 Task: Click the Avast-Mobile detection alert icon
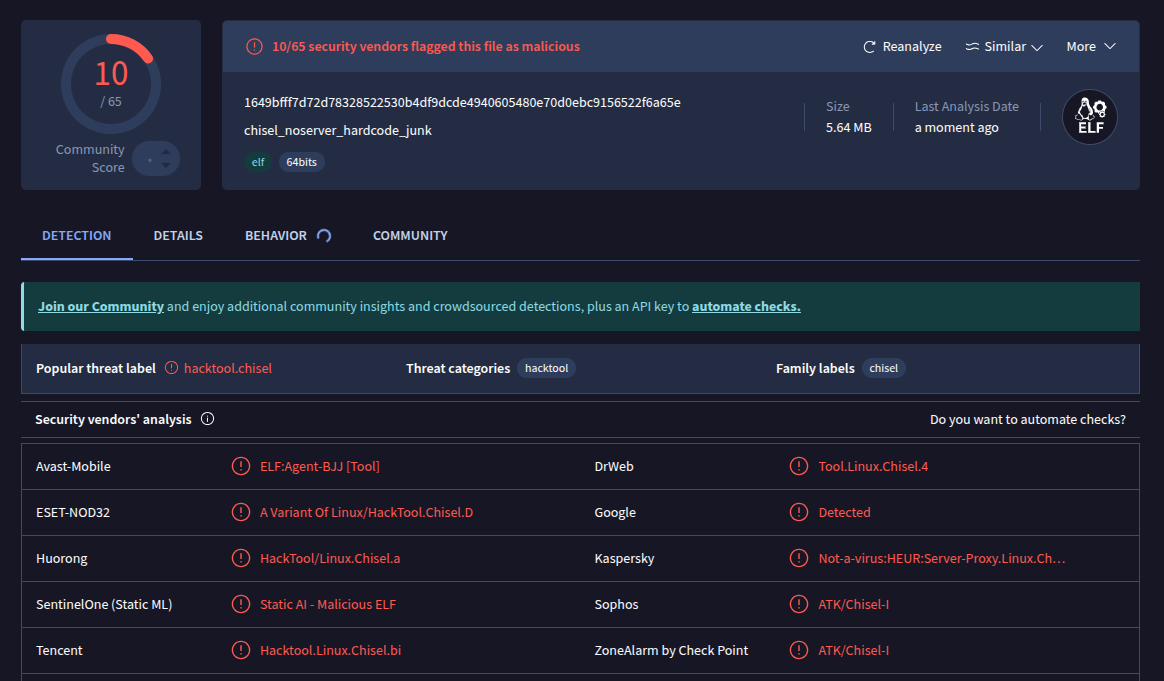tap(241, 466)
